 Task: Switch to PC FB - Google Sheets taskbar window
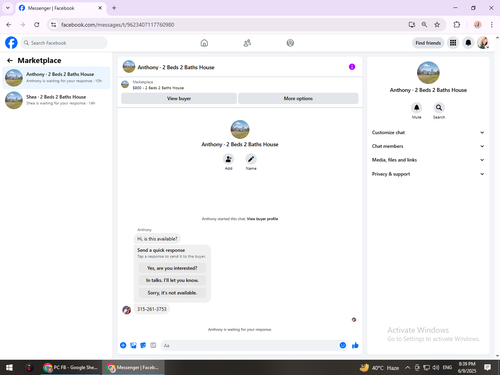pyautogui.click(x=71, y=367)
